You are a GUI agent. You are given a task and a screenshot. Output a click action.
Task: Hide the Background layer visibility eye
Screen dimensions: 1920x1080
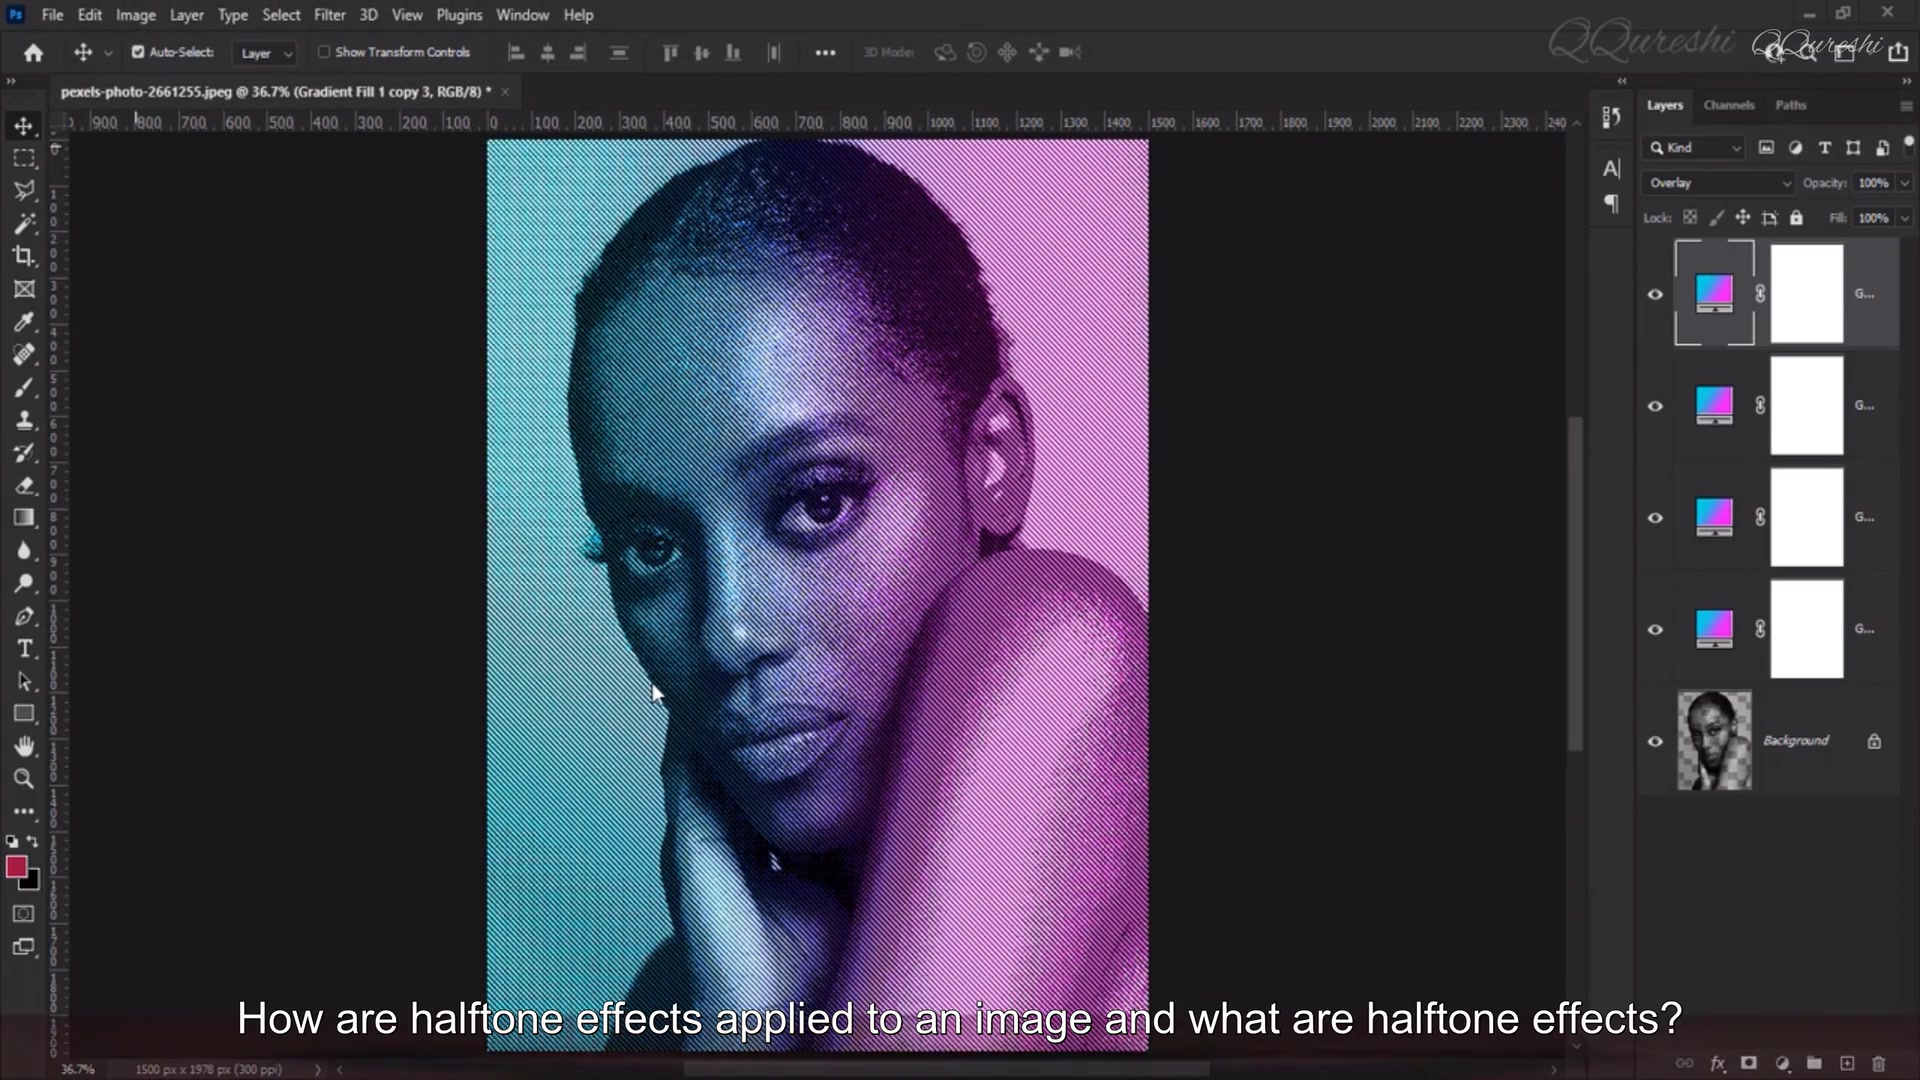(x=1655, y=741)
